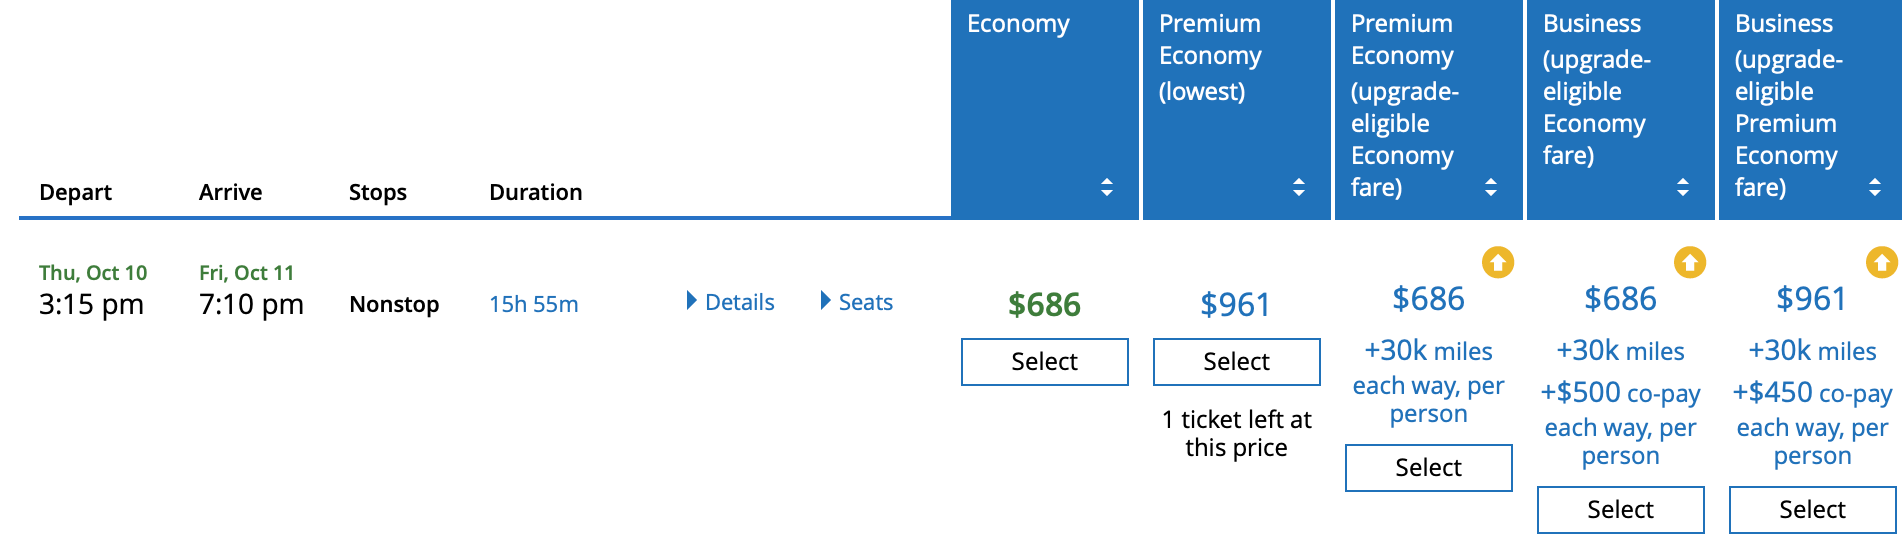Expand flight Details
The width and height of the screenshot is (1902, 540).
(731, 302)
